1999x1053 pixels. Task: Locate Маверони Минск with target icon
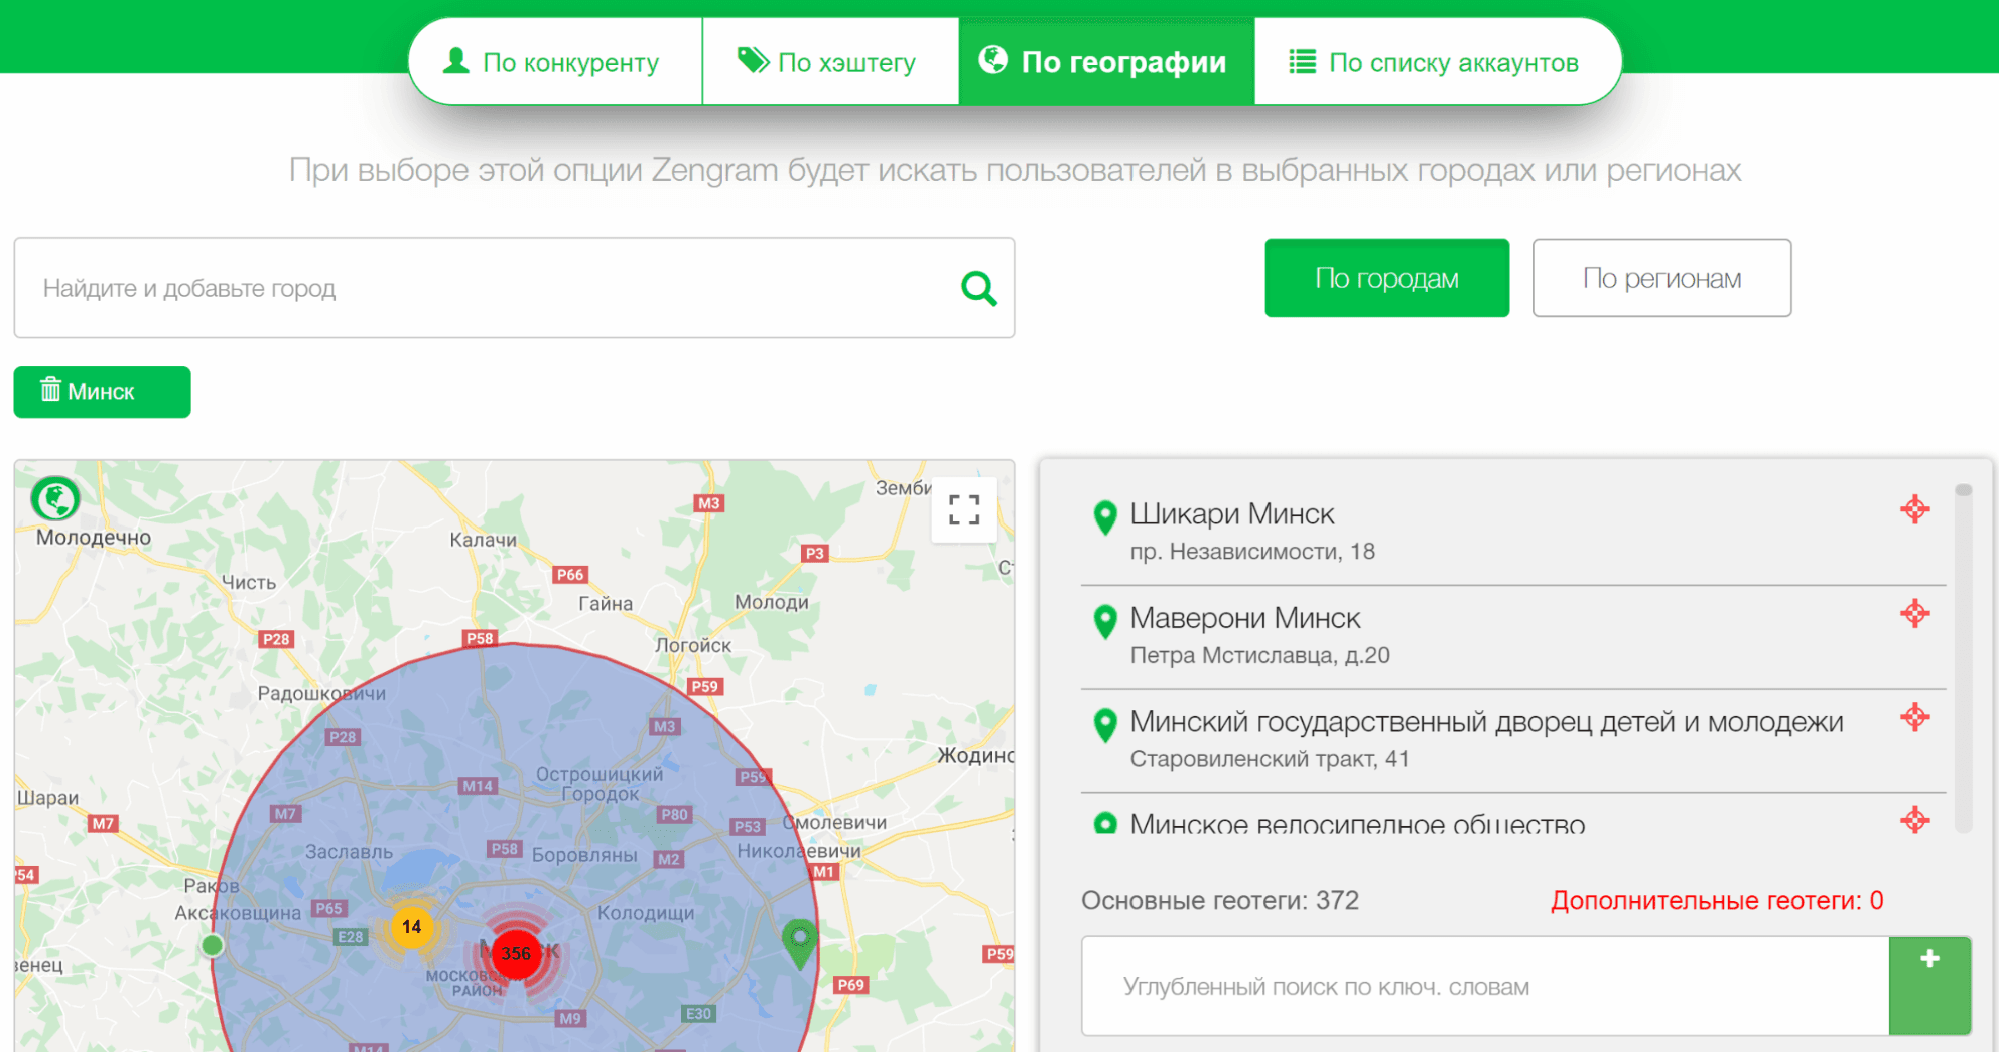tap(1914, 613)
